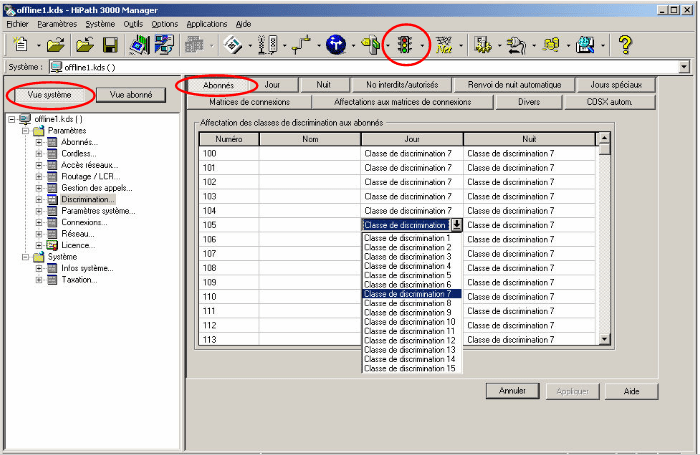Select the Infos système tree item
Image resolution: width=700 pixels, height=455 pixels.
[x=87, y=268]
